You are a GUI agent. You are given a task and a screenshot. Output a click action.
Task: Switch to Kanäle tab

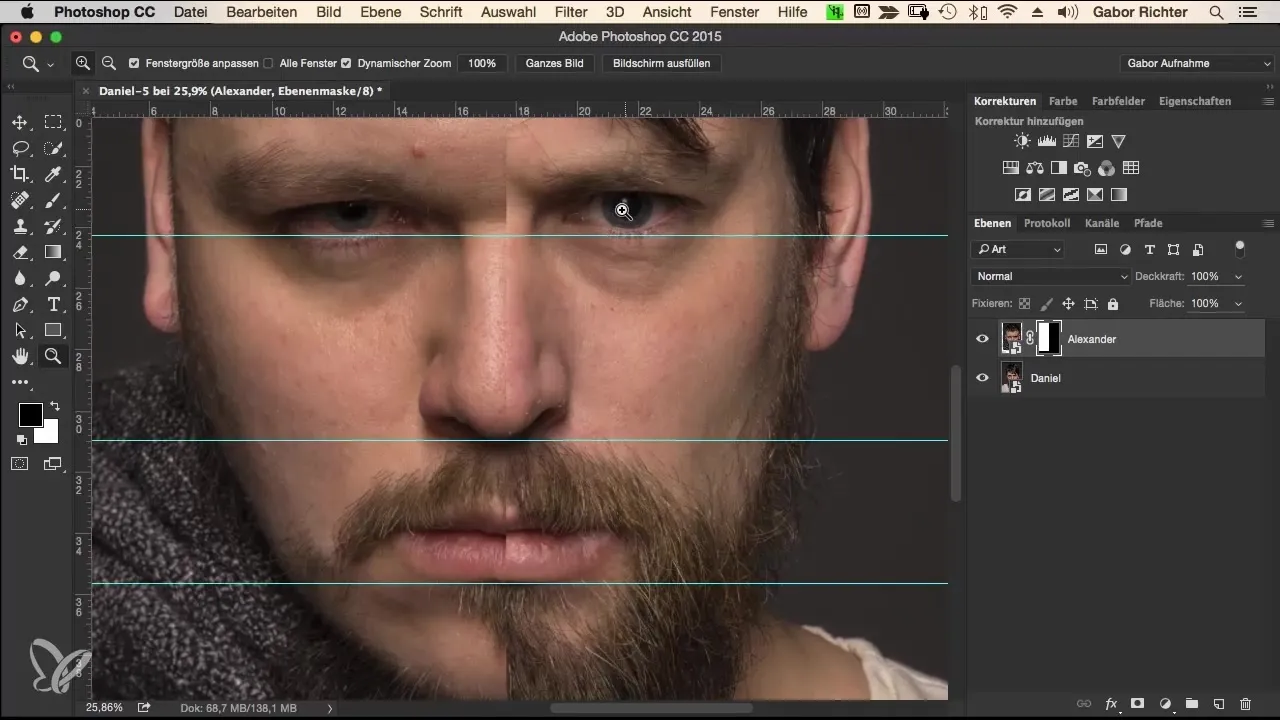click(x=1102, y=223)
